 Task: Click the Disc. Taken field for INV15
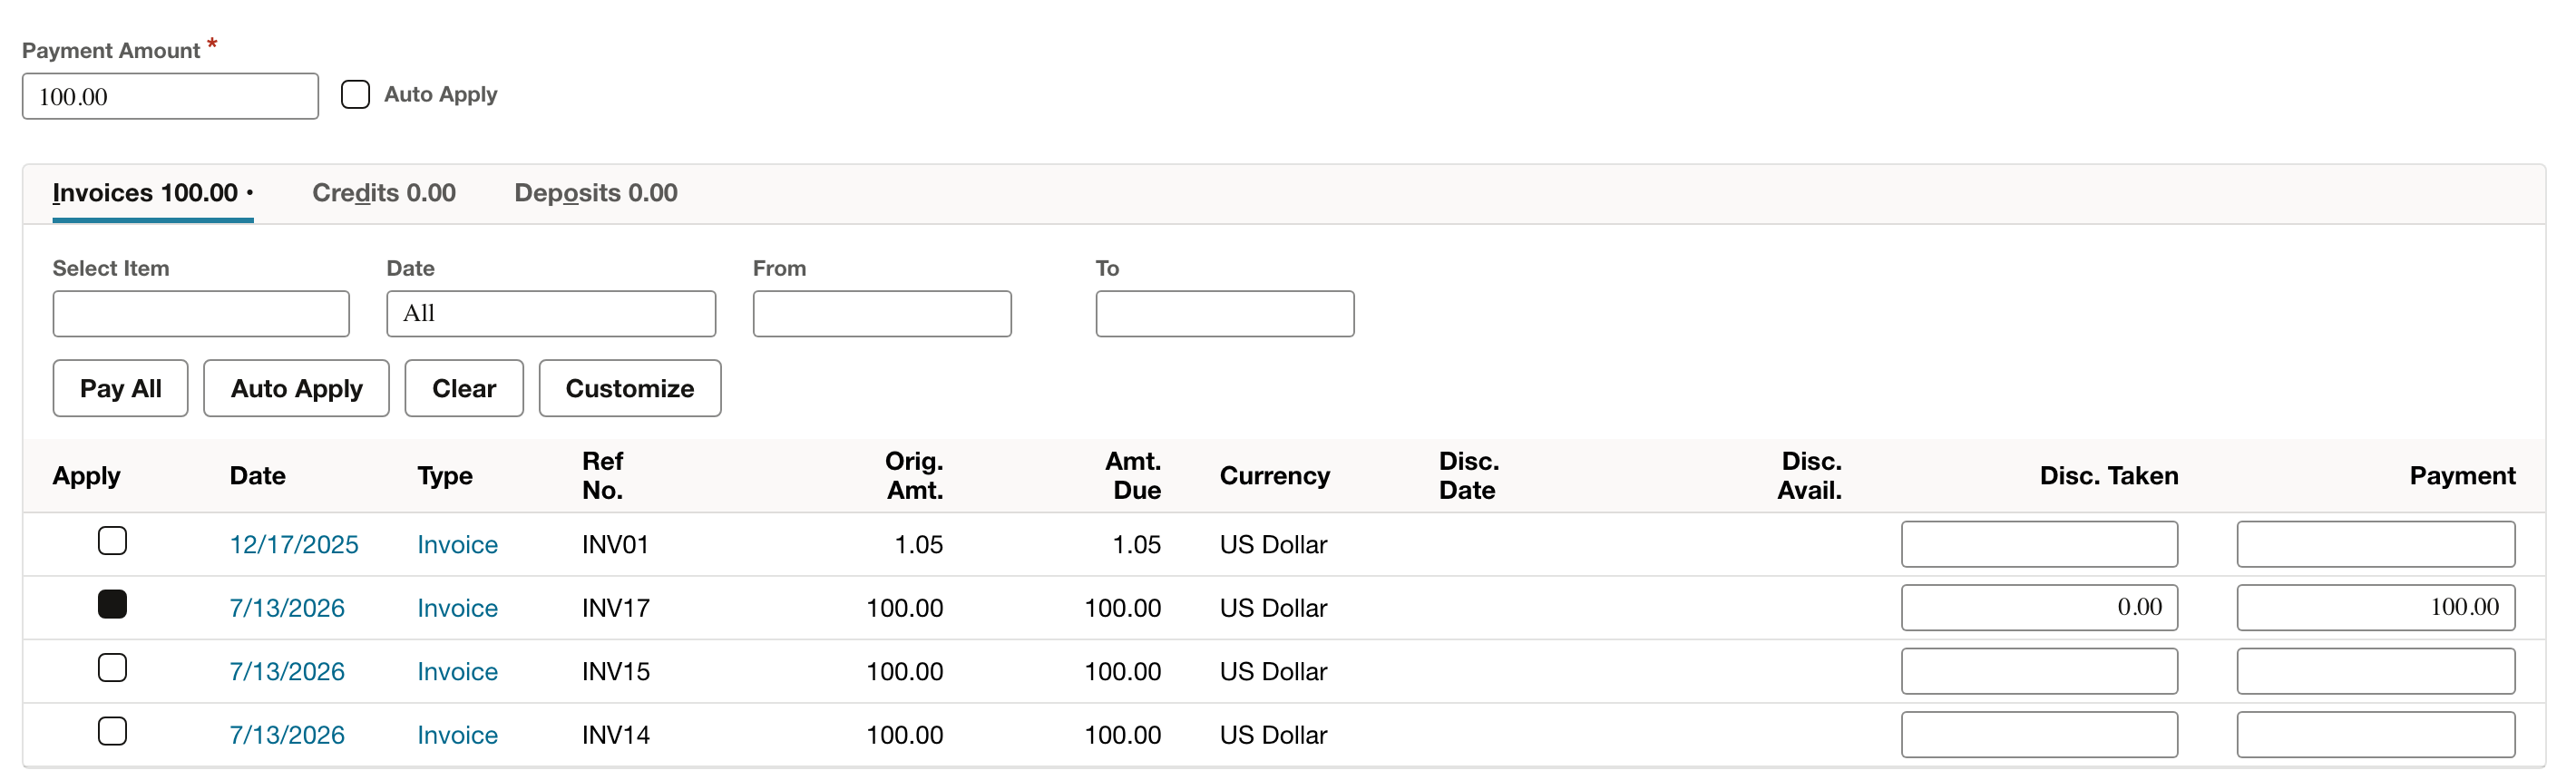(x=2039, y=671)
